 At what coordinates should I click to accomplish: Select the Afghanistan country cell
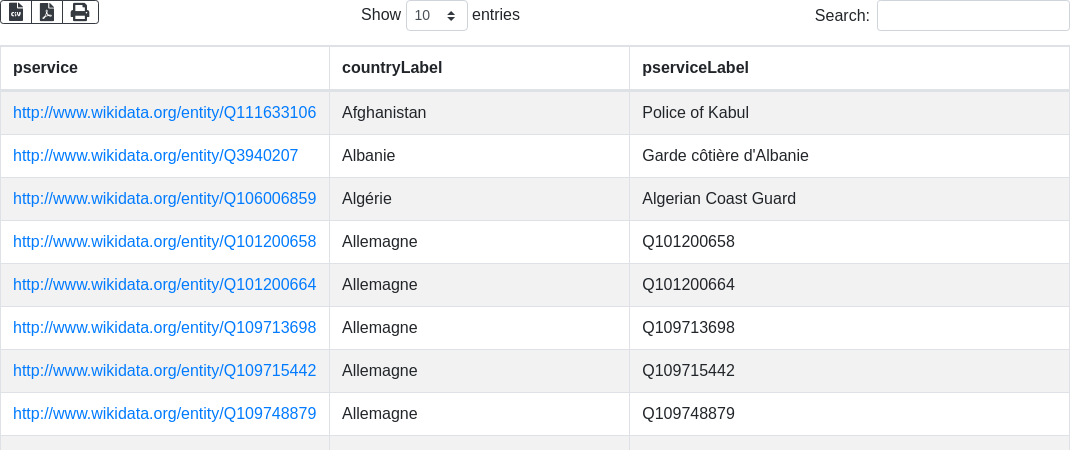coord(384,113)
